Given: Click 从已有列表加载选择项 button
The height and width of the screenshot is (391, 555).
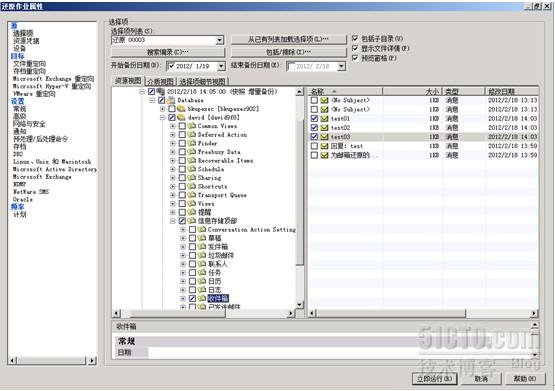Looking at the screenshot, I should (288, 39).
